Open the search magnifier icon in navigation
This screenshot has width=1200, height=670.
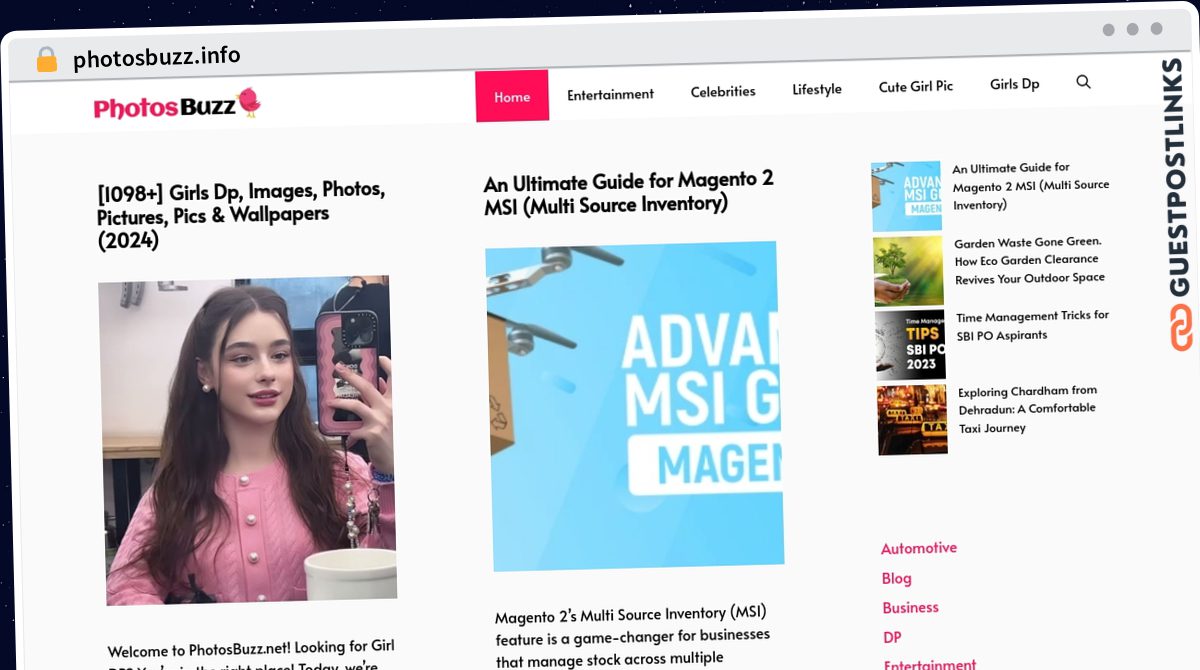pos(1083,82)
